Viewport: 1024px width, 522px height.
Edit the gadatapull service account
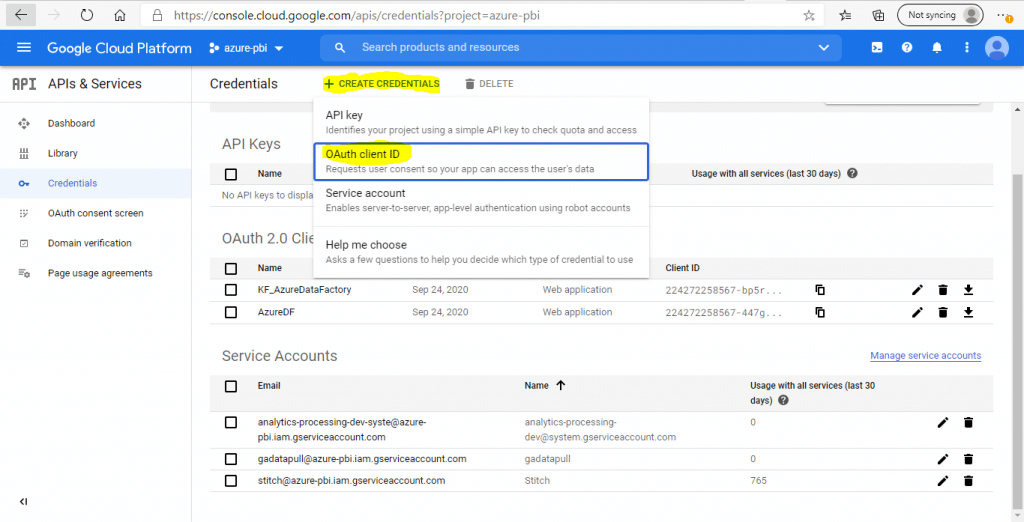[x=943, y=459]
